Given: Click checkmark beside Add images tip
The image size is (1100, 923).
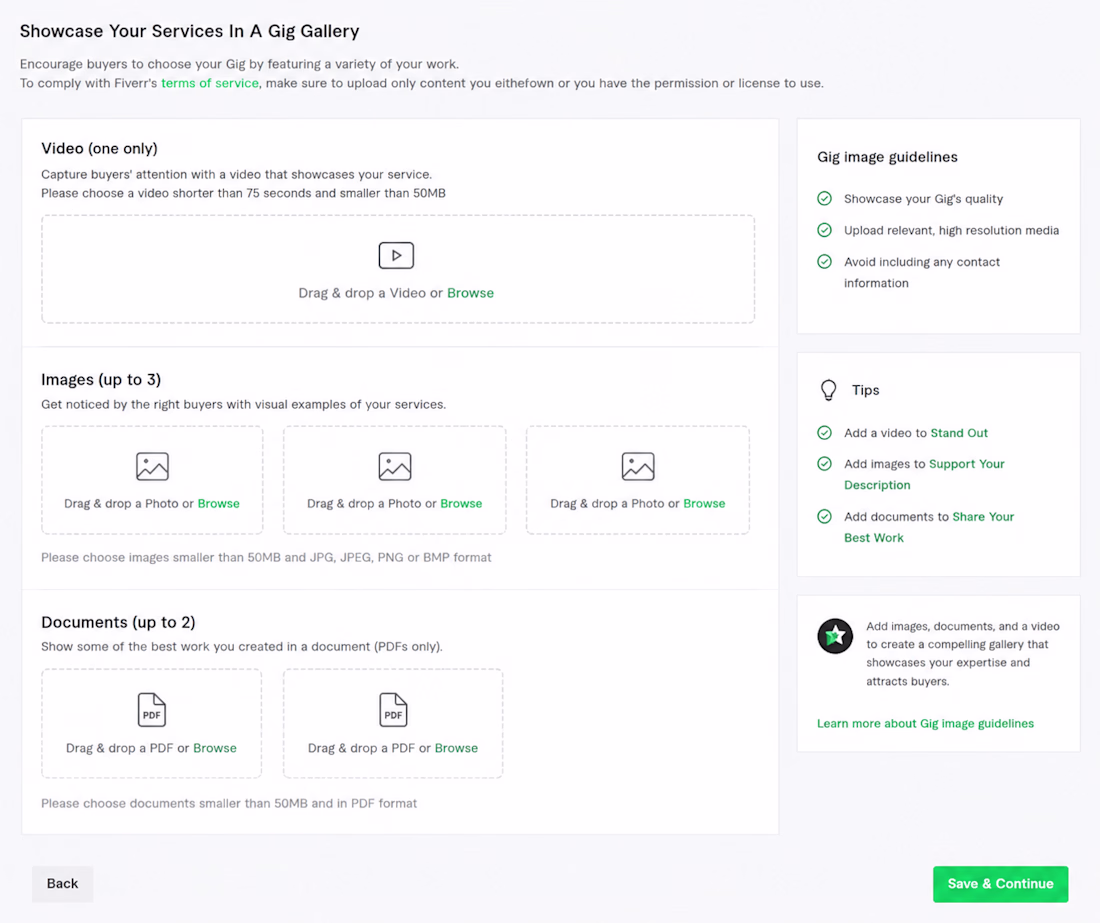Looking at the screenshot, I should 825,464.
